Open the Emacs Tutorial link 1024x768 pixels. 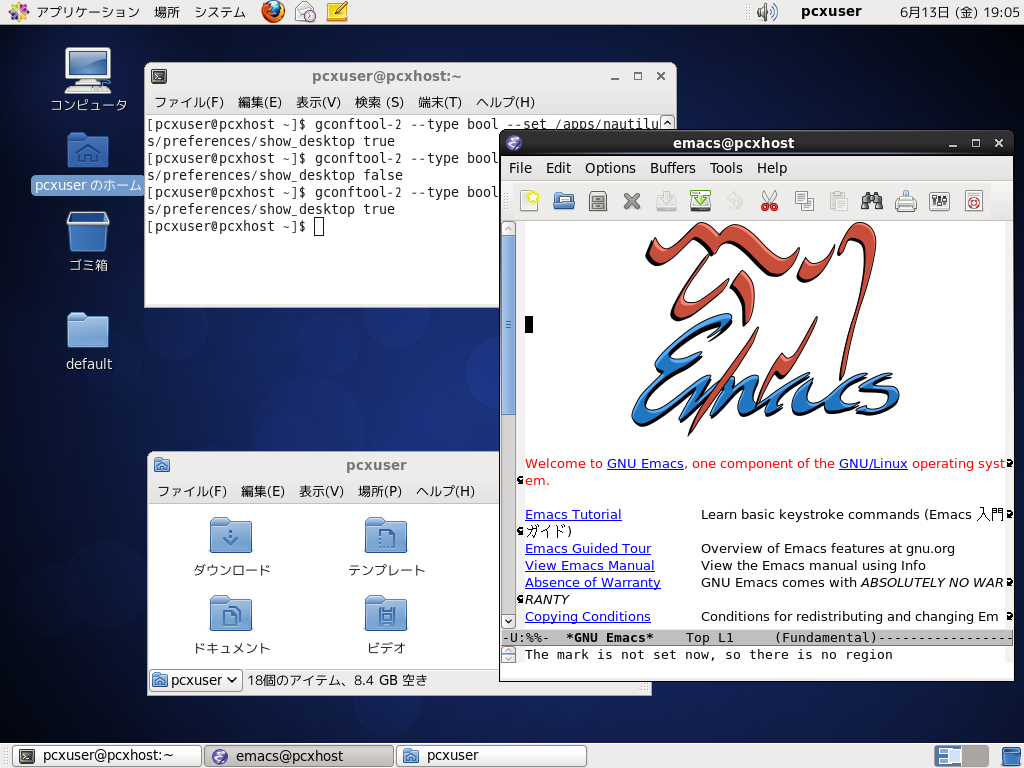[573, 515]
